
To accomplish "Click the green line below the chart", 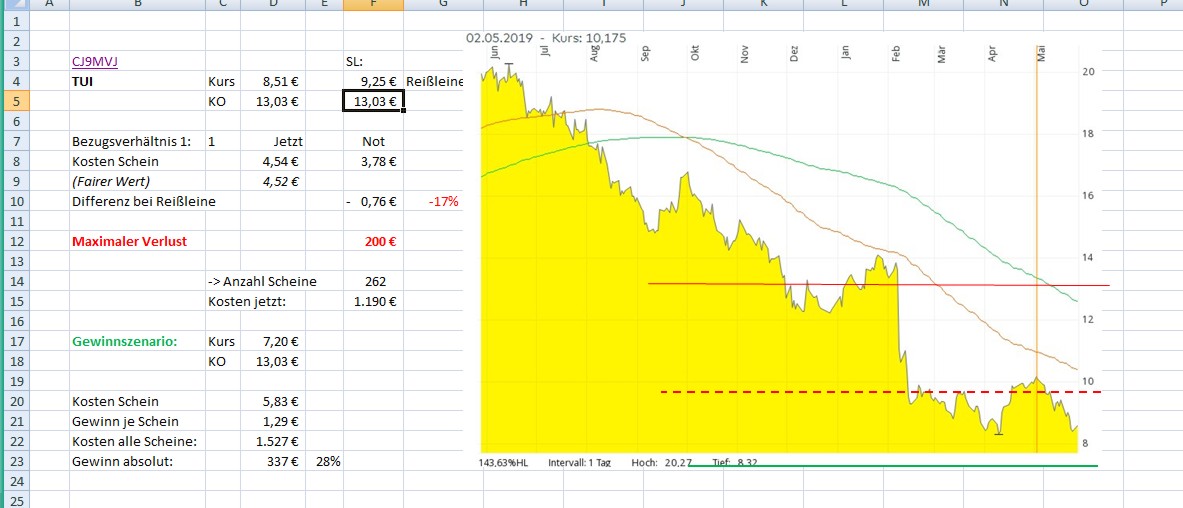I will tap(890, 466).
